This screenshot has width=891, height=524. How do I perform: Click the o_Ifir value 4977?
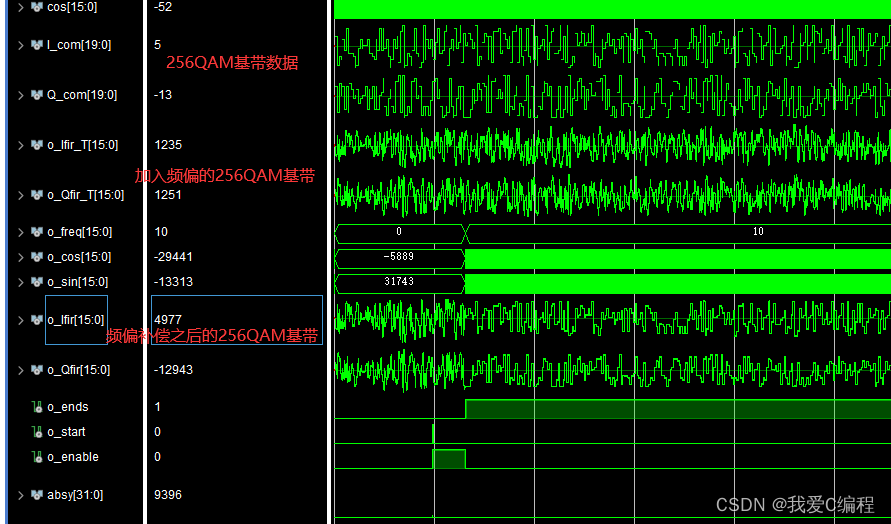[168, 320]
